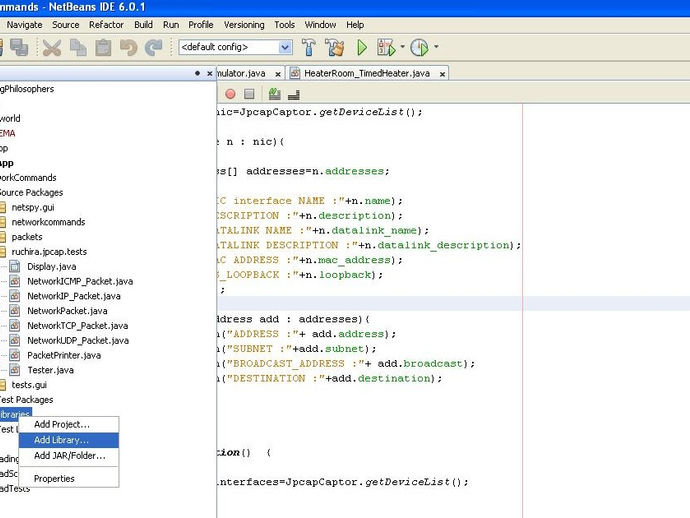Select NetworkUDP_Packet.java file
The height and width of the screenshot is (518, 690).
point(78,341)
